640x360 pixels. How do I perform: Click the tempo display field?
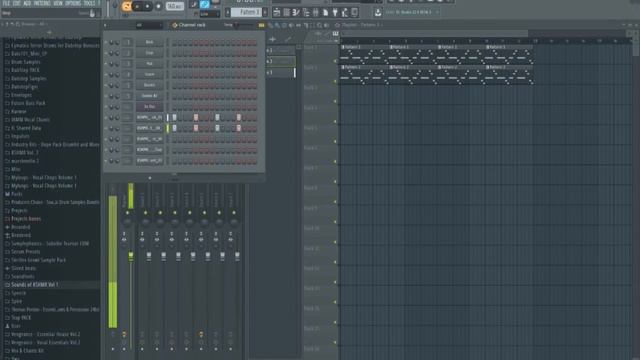[175, 6]
